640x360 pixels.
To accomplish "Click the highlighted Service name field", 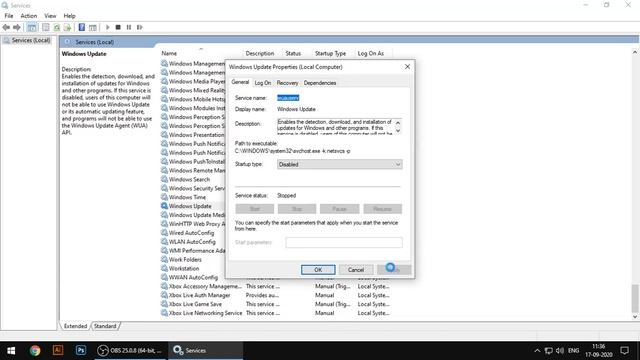I will pyautogui.click(x=288, y=98).
